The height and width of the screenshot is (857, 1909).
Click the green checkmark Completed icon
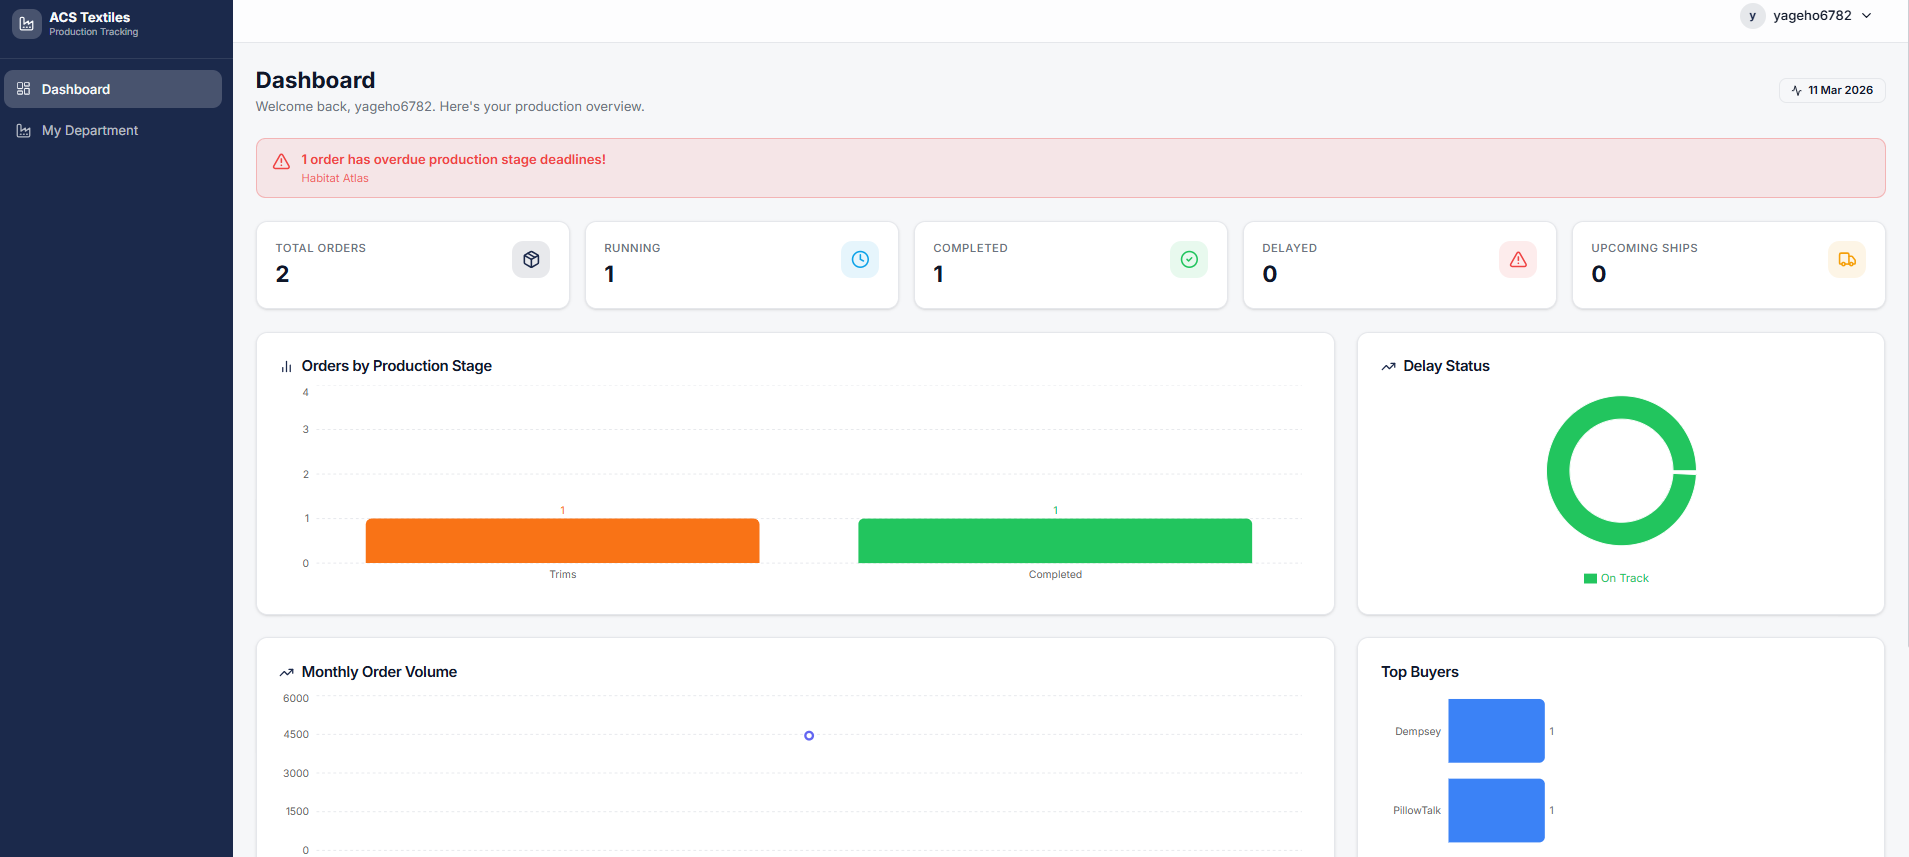(x=1189, y=260)
